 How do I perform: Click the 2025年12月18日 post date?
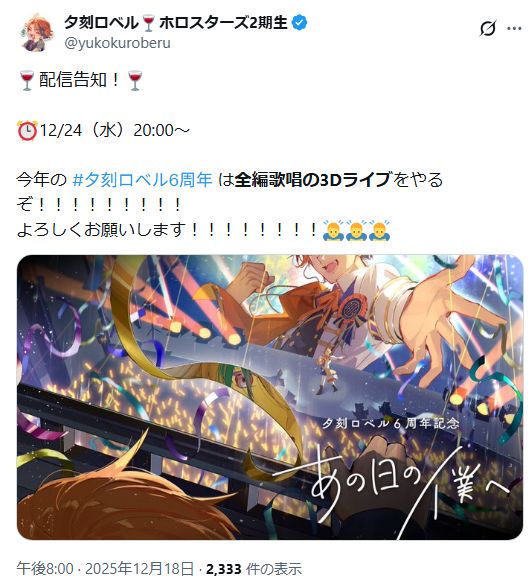pos(139,569)
